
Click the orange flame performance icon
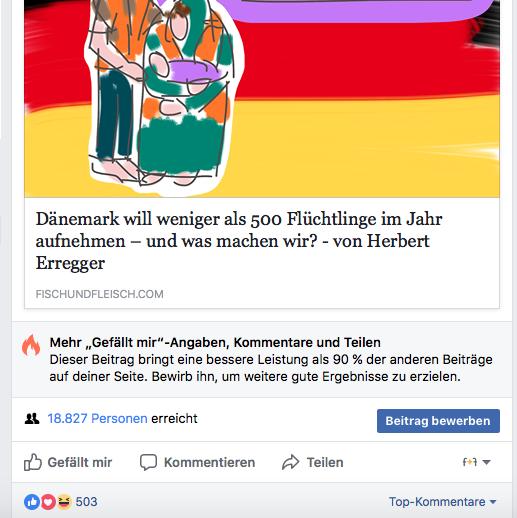point(31,346)
